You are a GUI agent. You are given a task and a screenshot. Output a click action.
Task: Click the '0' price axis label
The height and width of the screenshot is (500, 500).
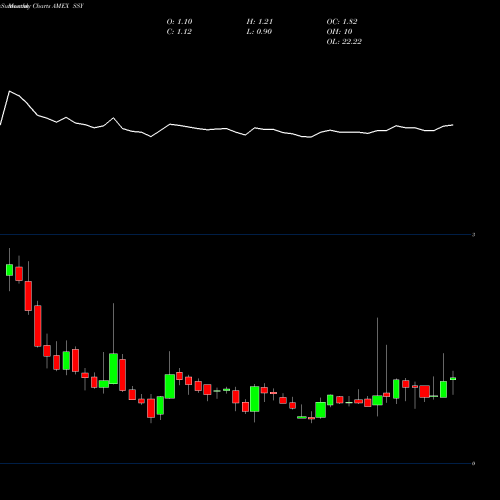click(473, 463)
